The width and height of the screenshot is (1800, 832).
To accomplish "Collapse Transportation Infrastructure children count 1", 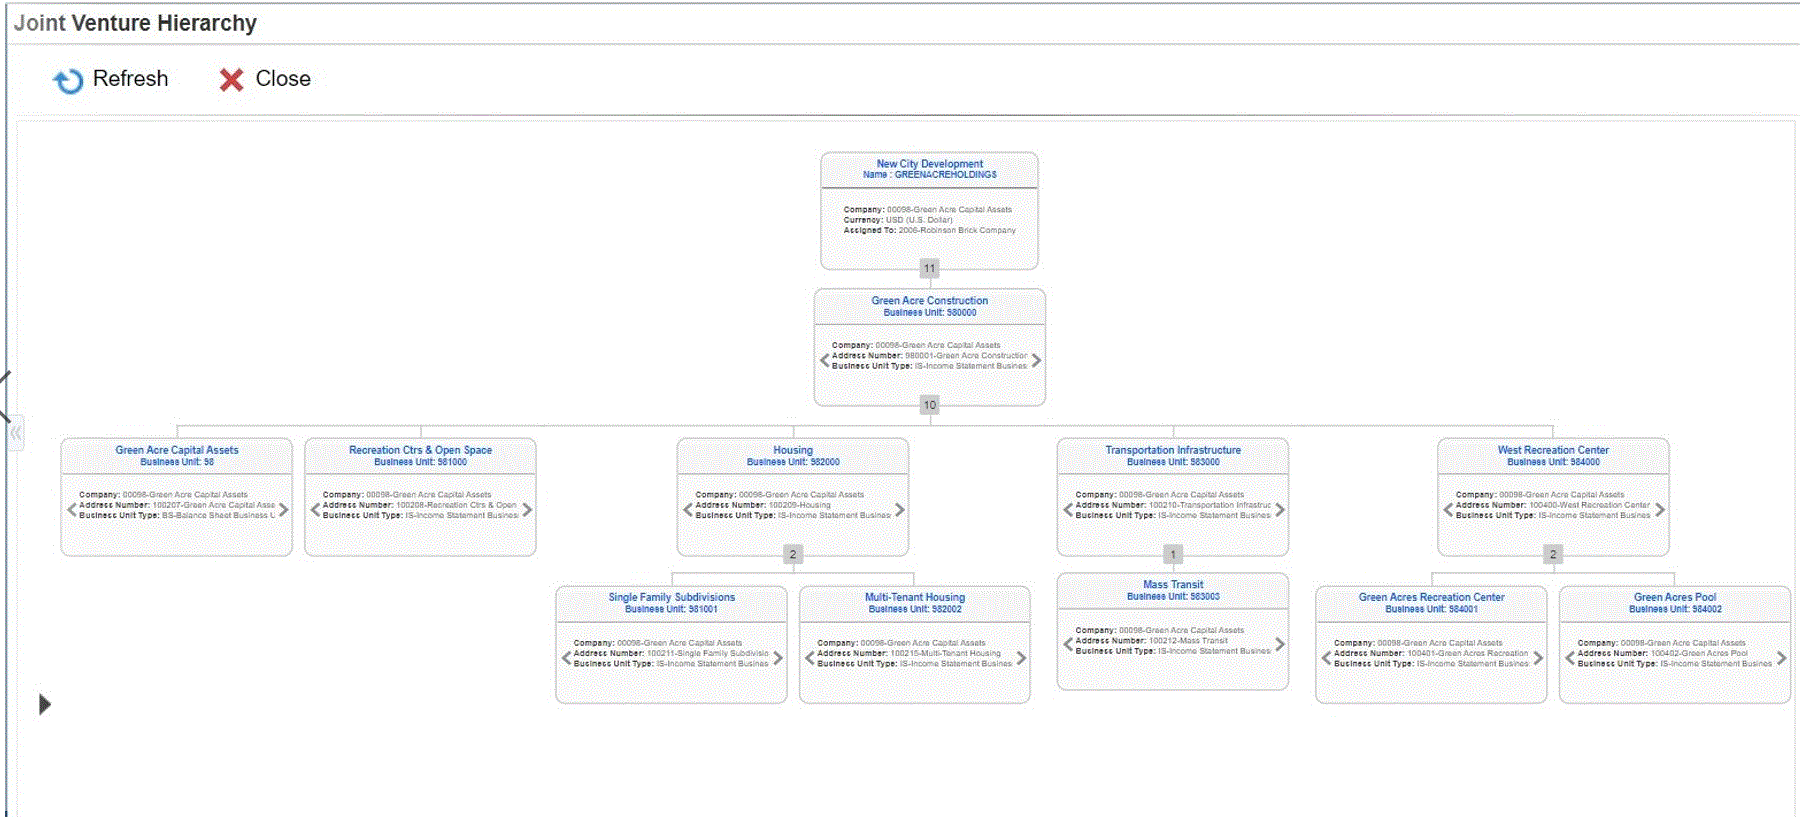I will 1173,554.
